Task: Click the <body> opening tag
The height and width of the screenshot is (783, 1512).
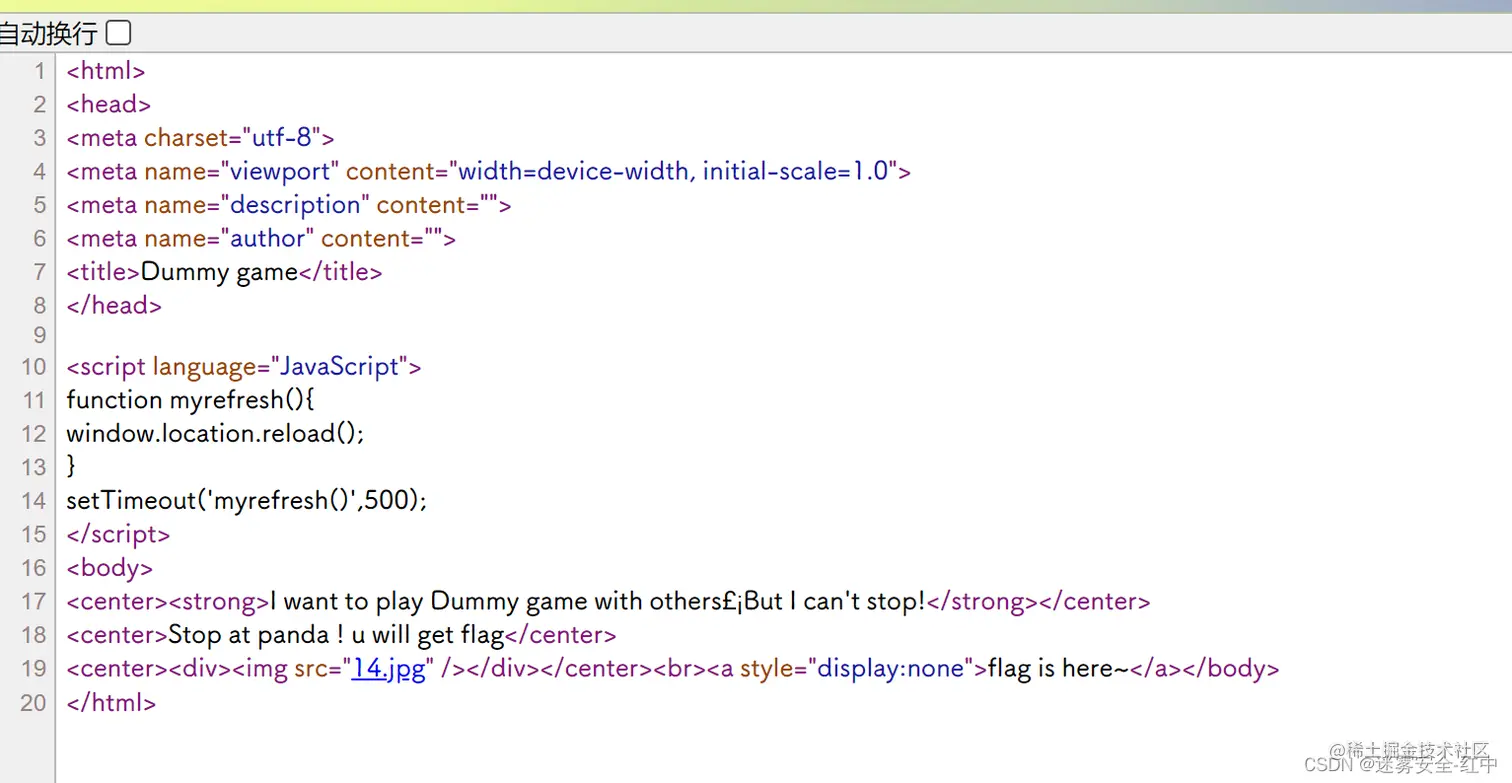Action: coord(109,568)
